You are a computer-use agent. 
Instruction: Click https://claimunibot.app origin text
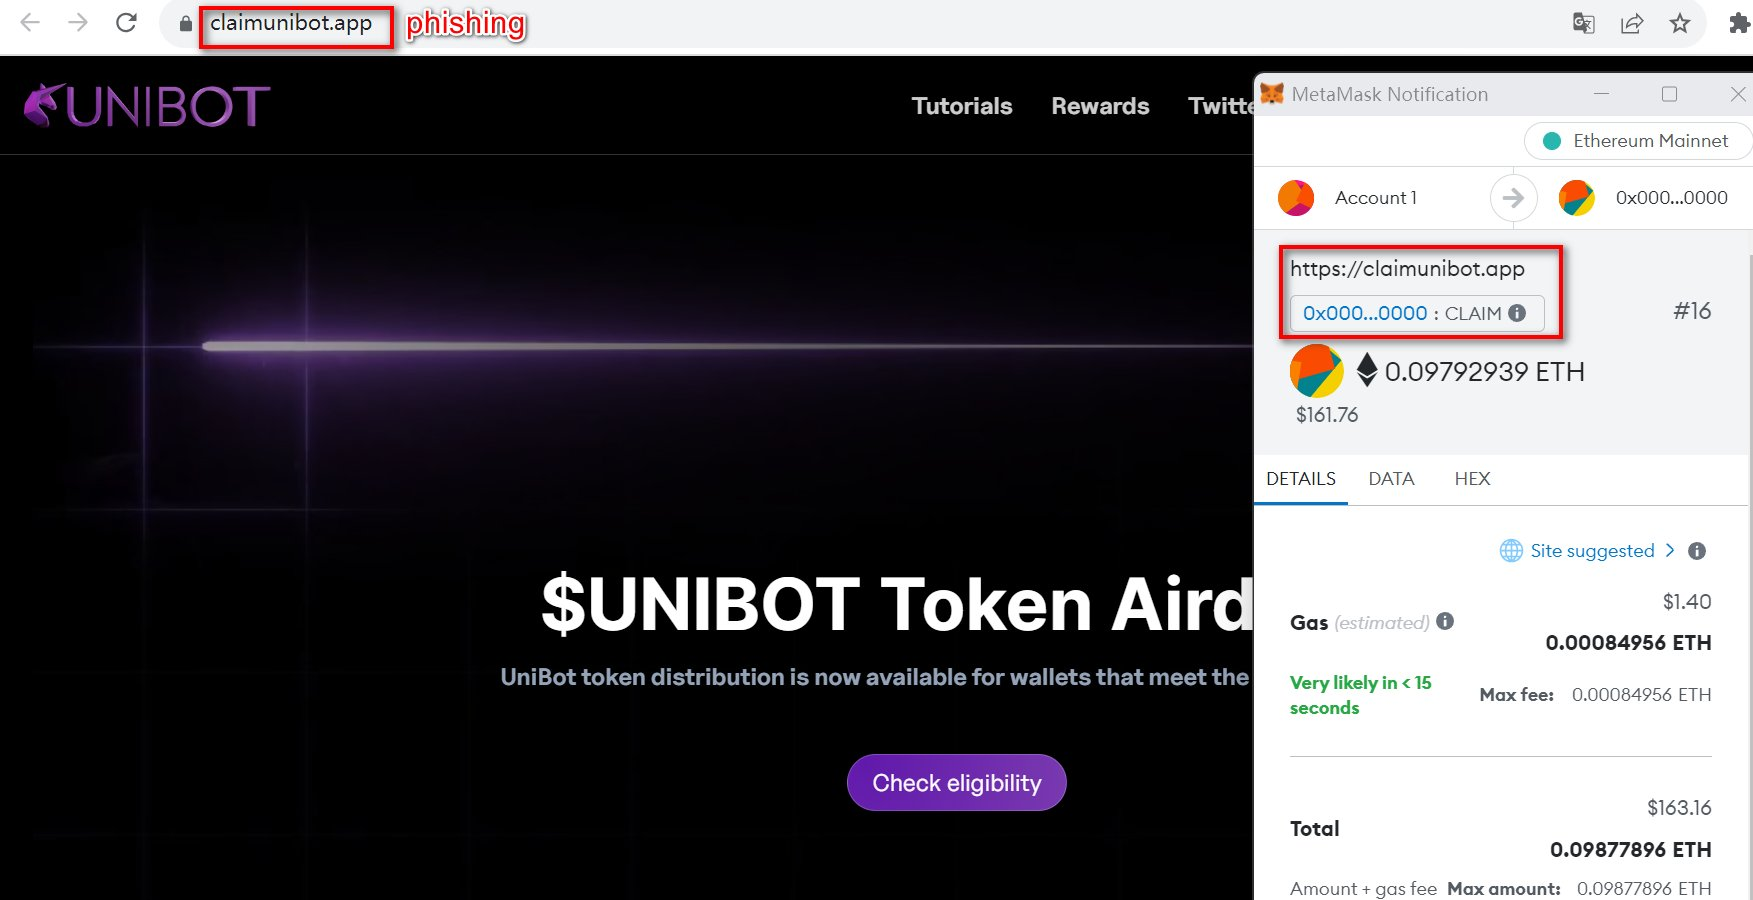(x=1407, y=269)
